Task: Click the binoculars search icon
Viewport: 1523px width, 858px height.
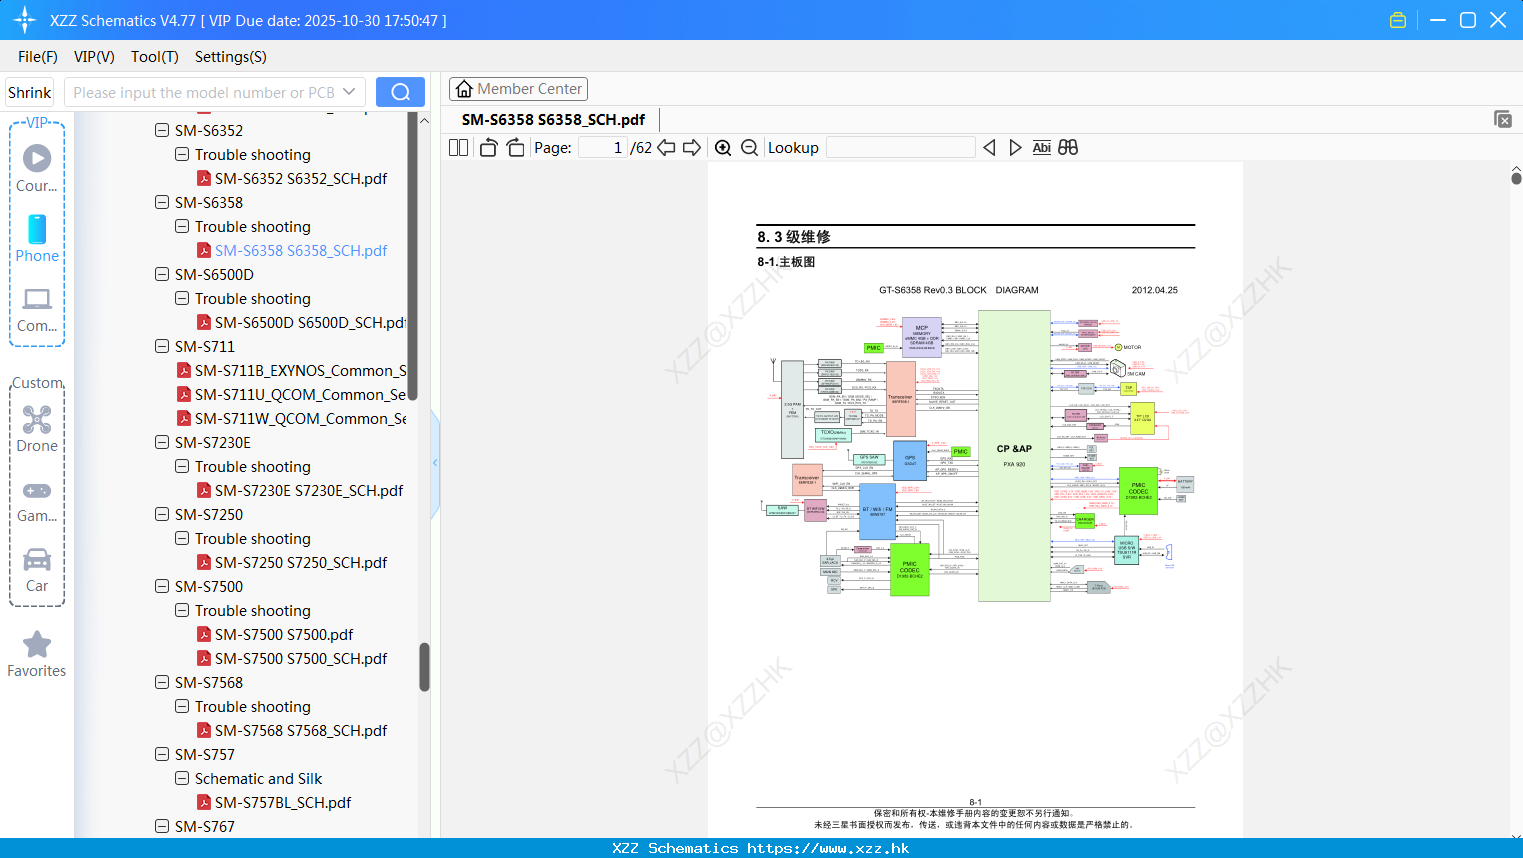Action: coord(1068,148)
